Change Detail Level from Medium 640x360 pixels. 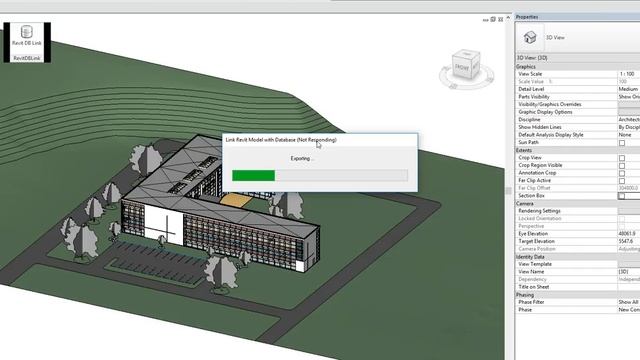(629, 89)
